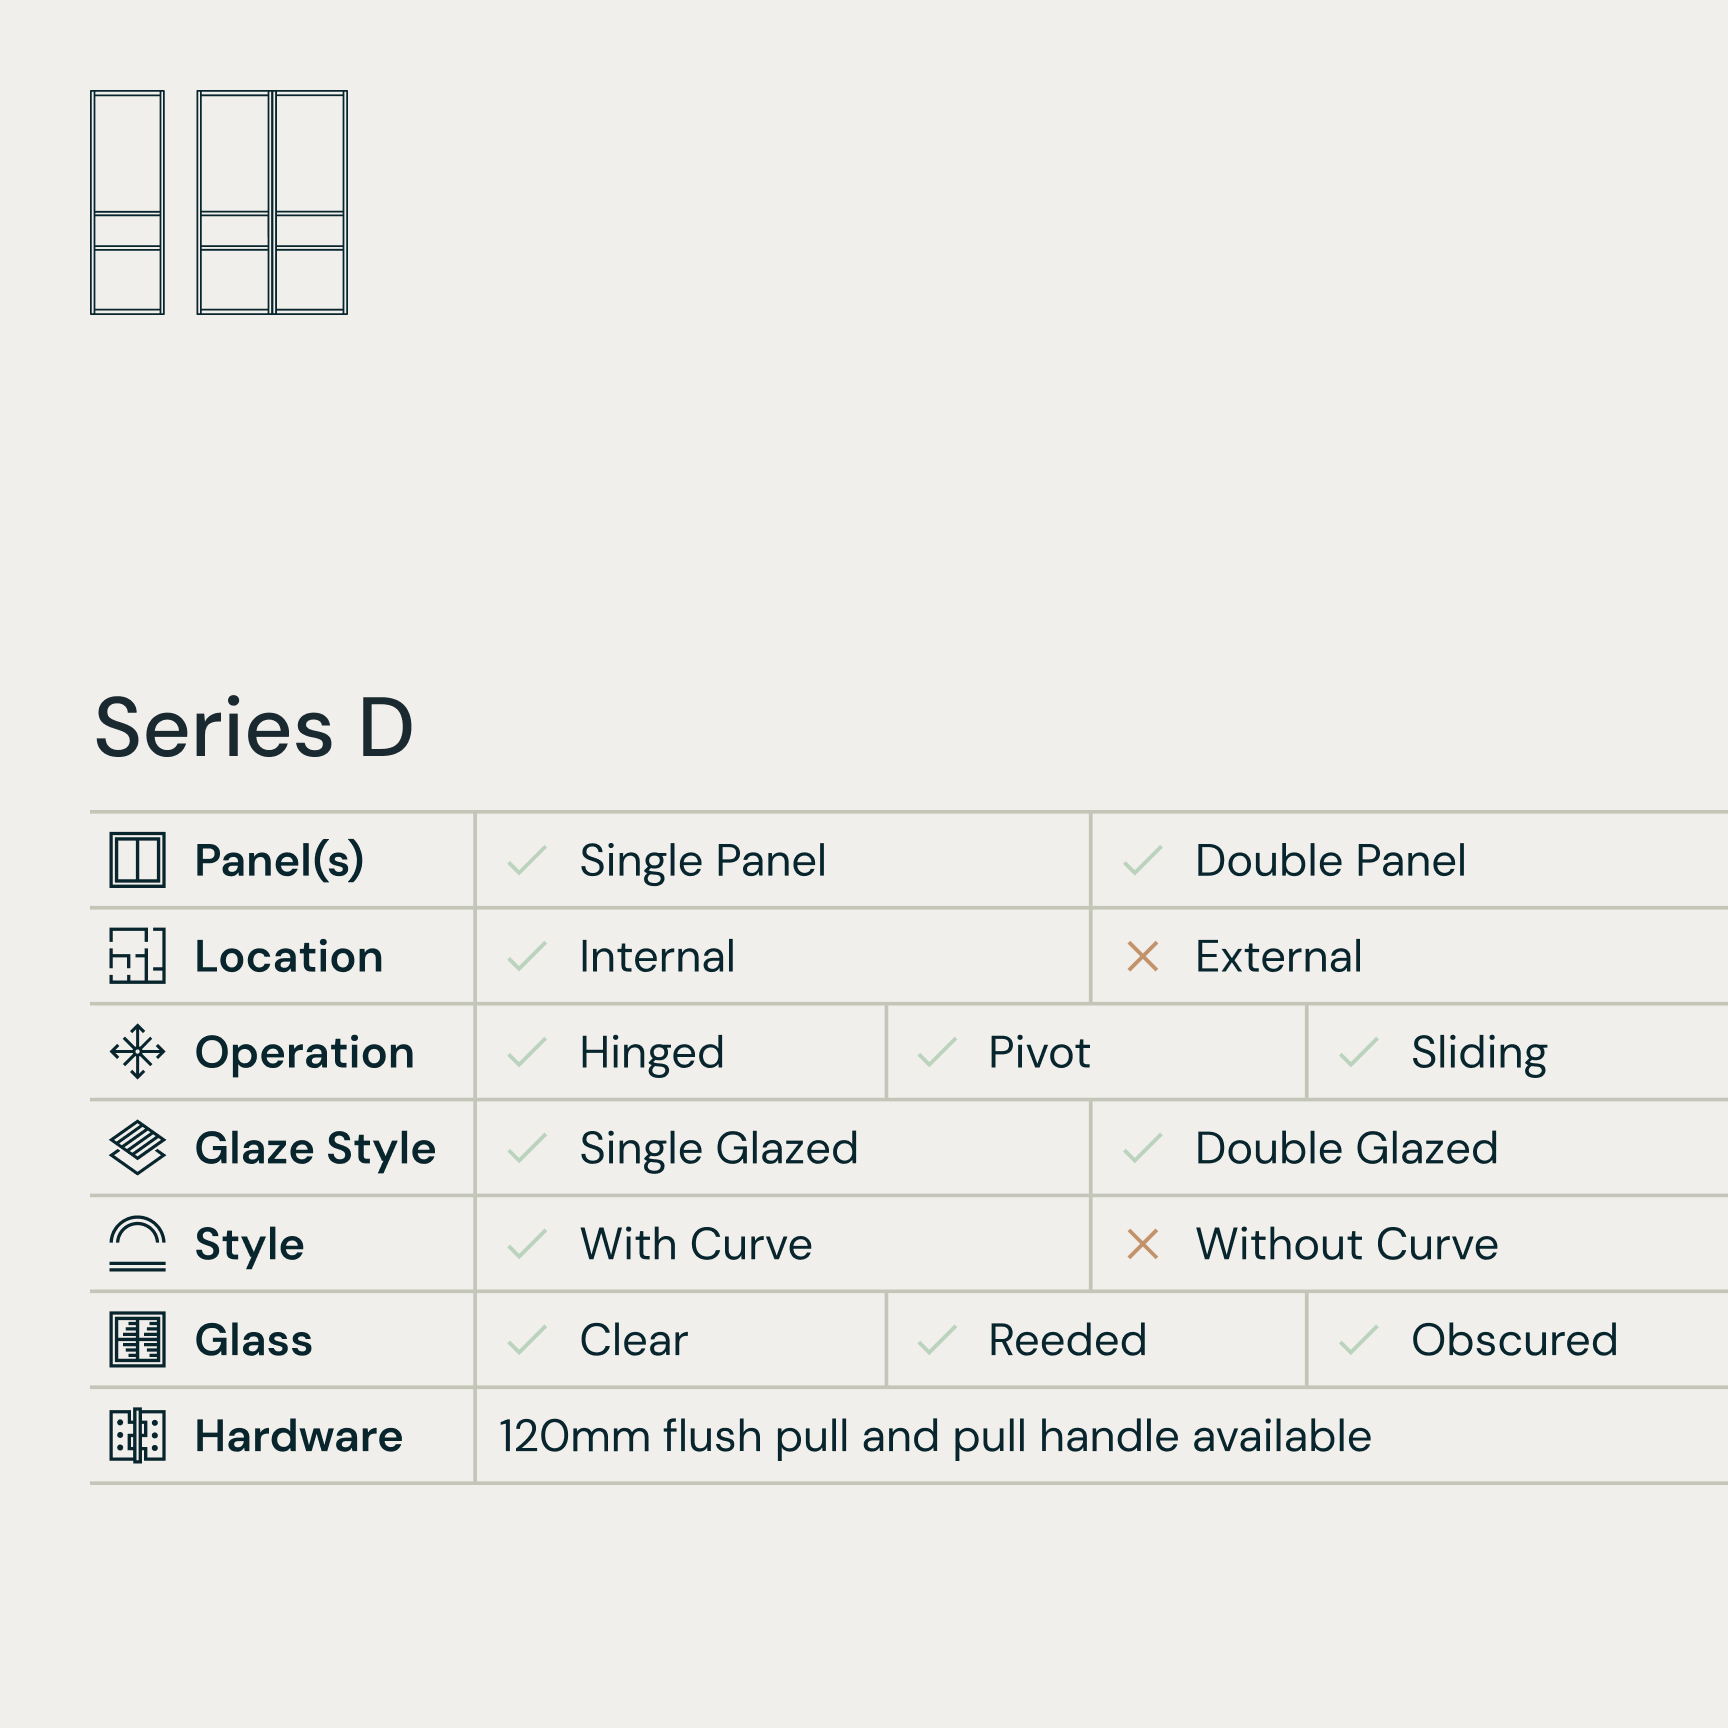Click the Hardware hinge icon
This screenshot has width=1728, height=1728.
coord(137,1435)
